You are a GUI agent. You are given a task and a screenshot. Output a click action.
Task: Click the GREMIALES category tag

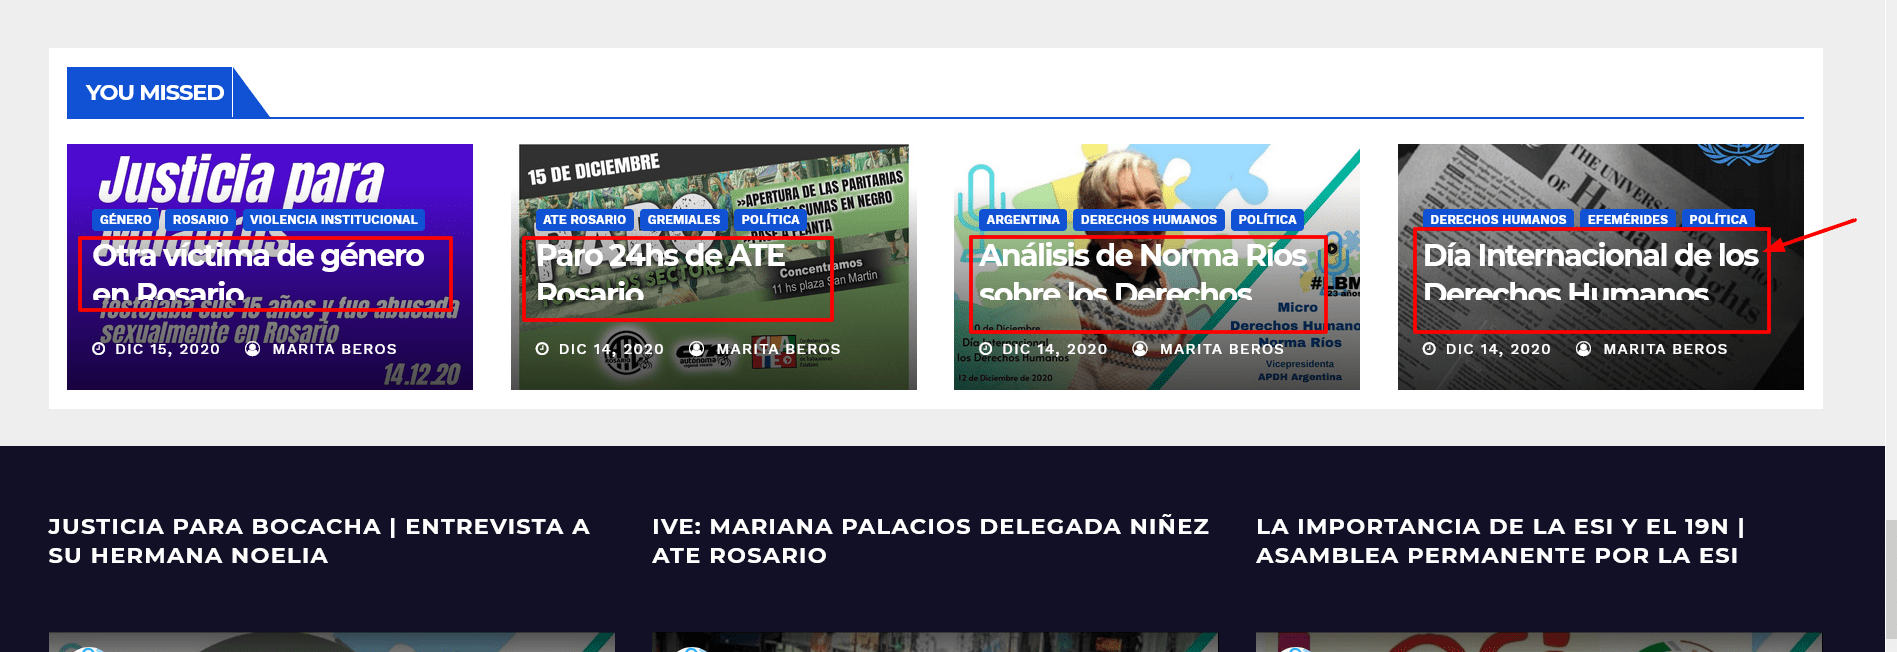683,220
